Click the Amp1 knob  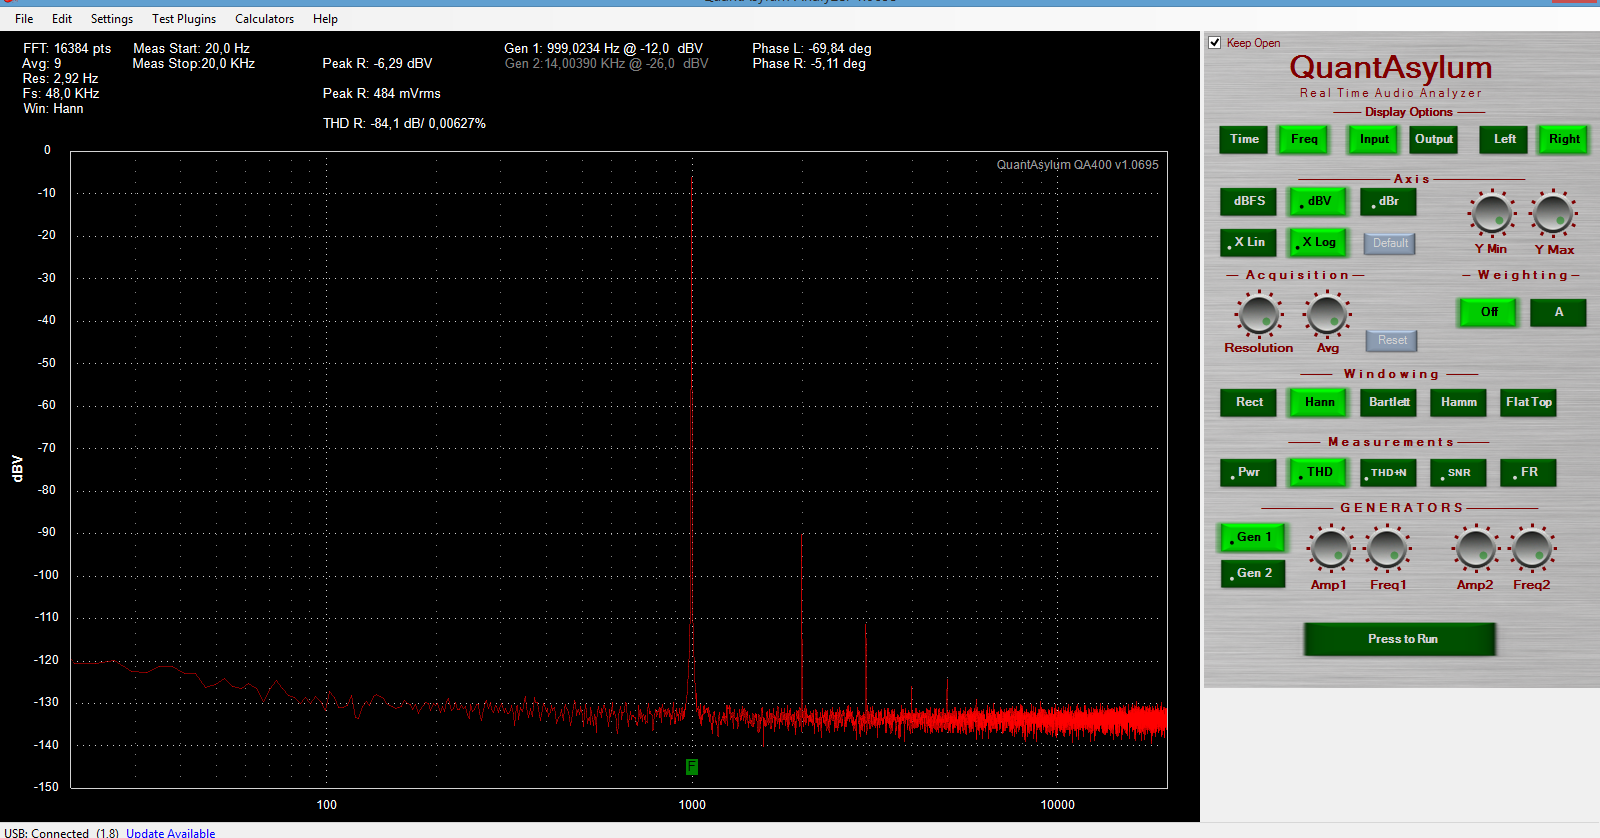[x=1330, y=549]
